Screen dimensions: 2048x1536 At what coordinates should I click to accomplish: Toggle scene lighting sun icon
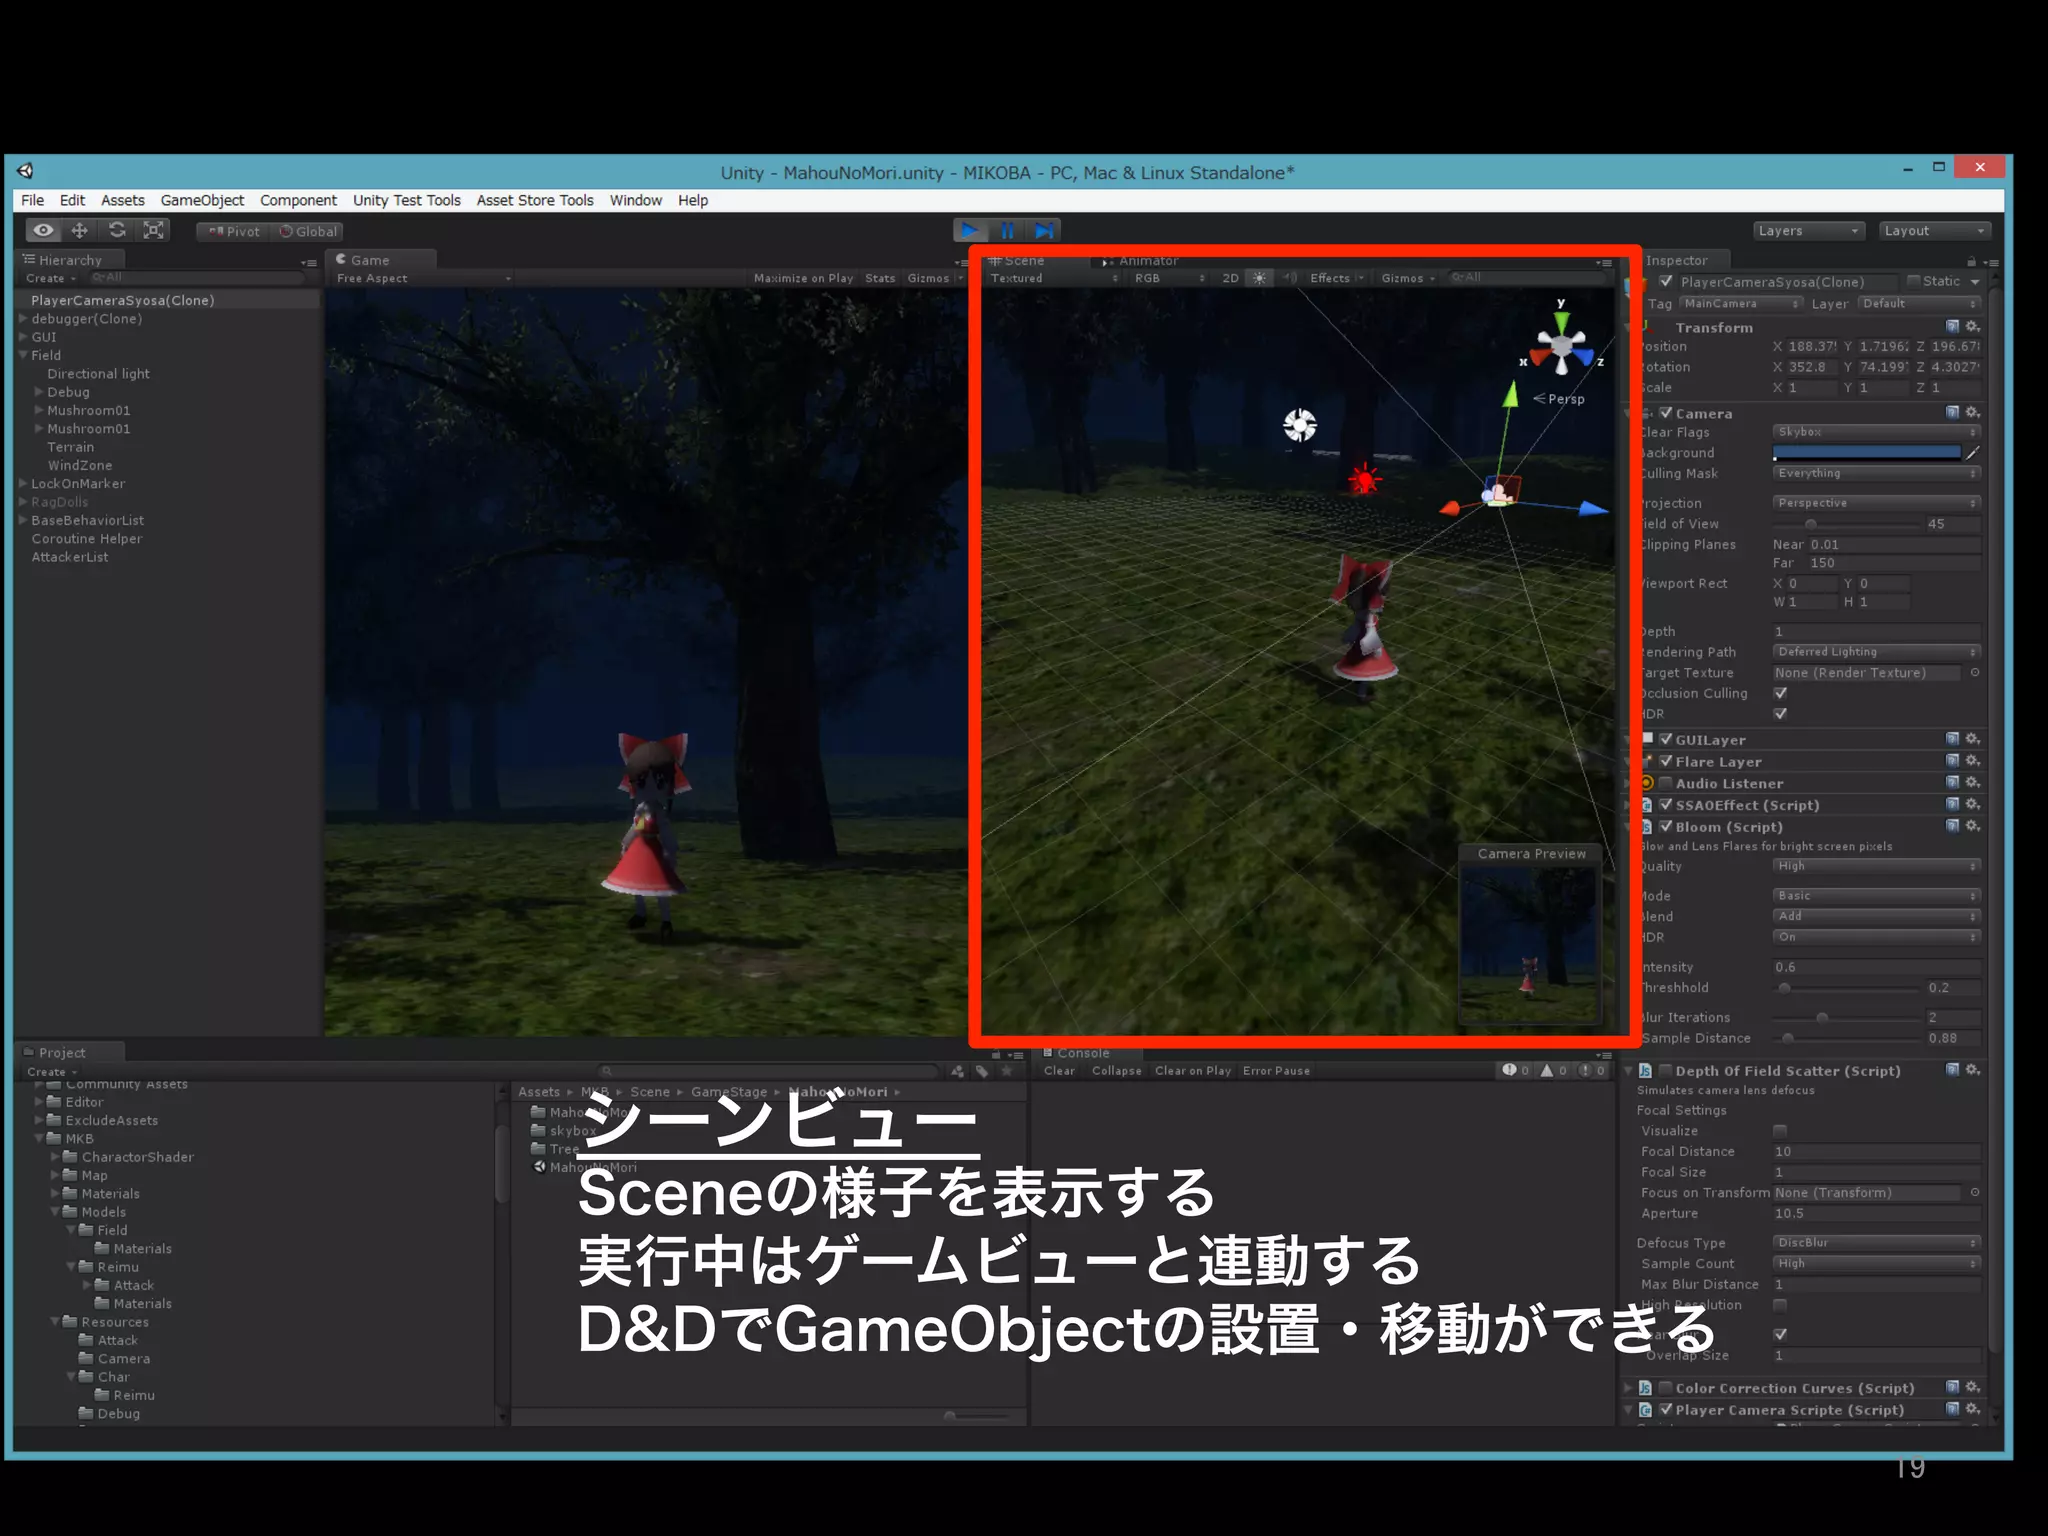point(1259,278)
